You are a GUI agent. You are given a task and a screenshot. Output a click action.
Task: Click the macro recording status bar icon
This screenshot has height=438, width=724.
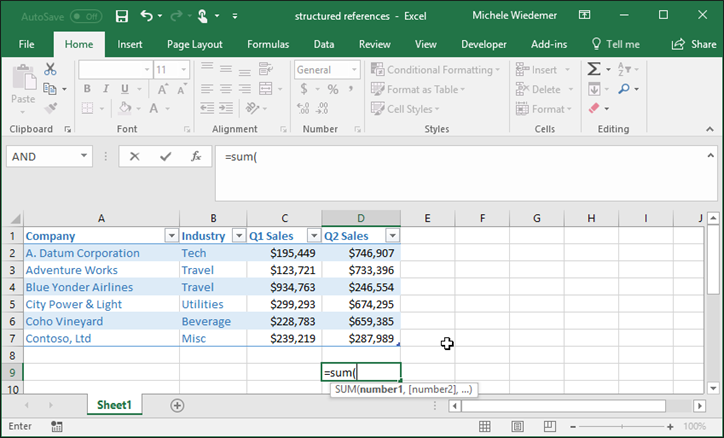pyautogui.click(x=57, y=426)
